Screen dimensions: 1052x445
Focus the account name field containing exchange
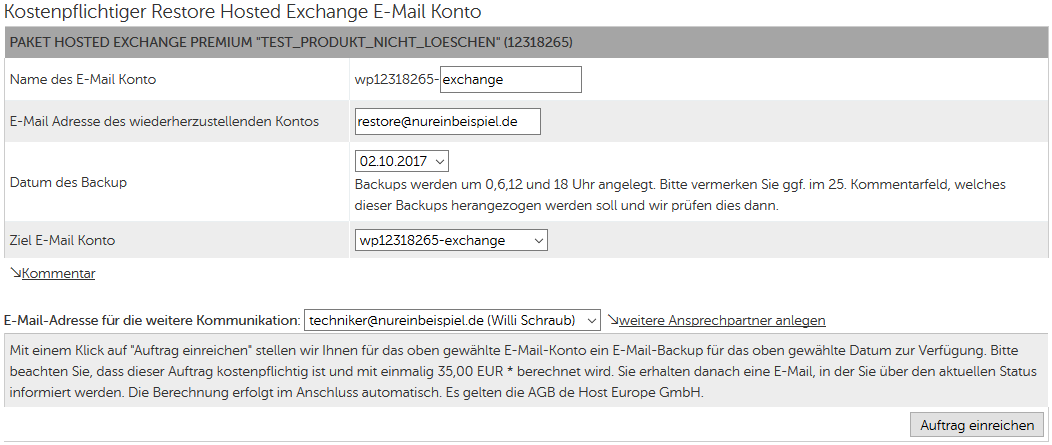[511, 79]
